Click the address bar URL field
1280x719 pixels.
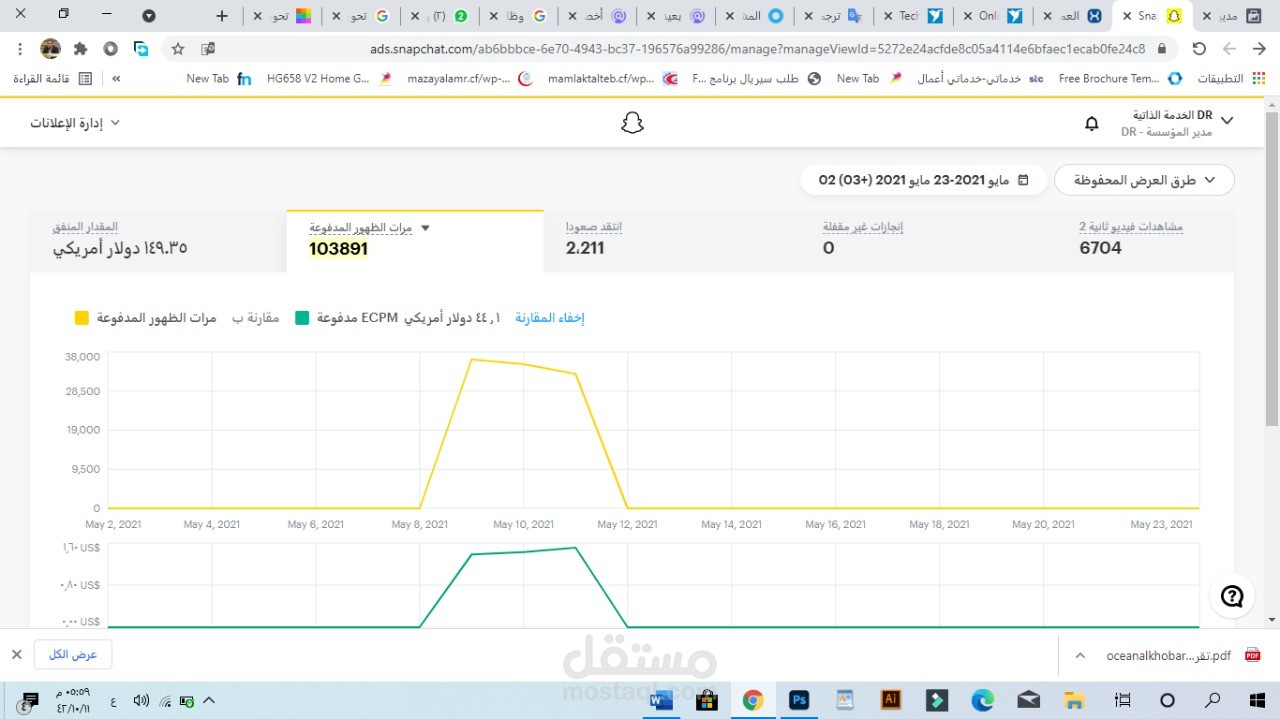[757, 48]
